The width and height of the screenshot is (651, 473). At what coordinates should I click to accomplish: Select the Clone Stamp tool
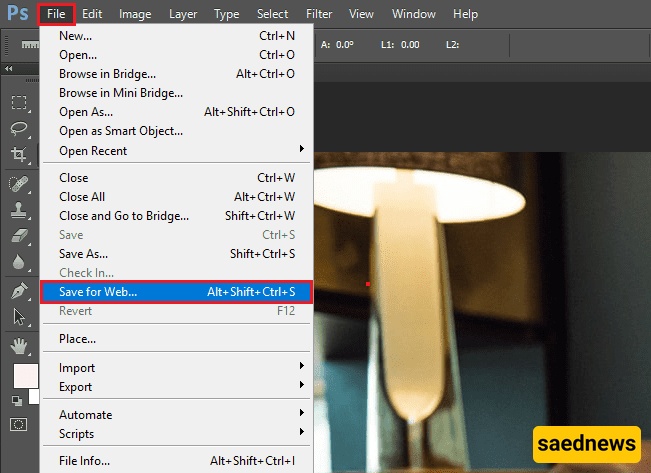click(19, 211)
